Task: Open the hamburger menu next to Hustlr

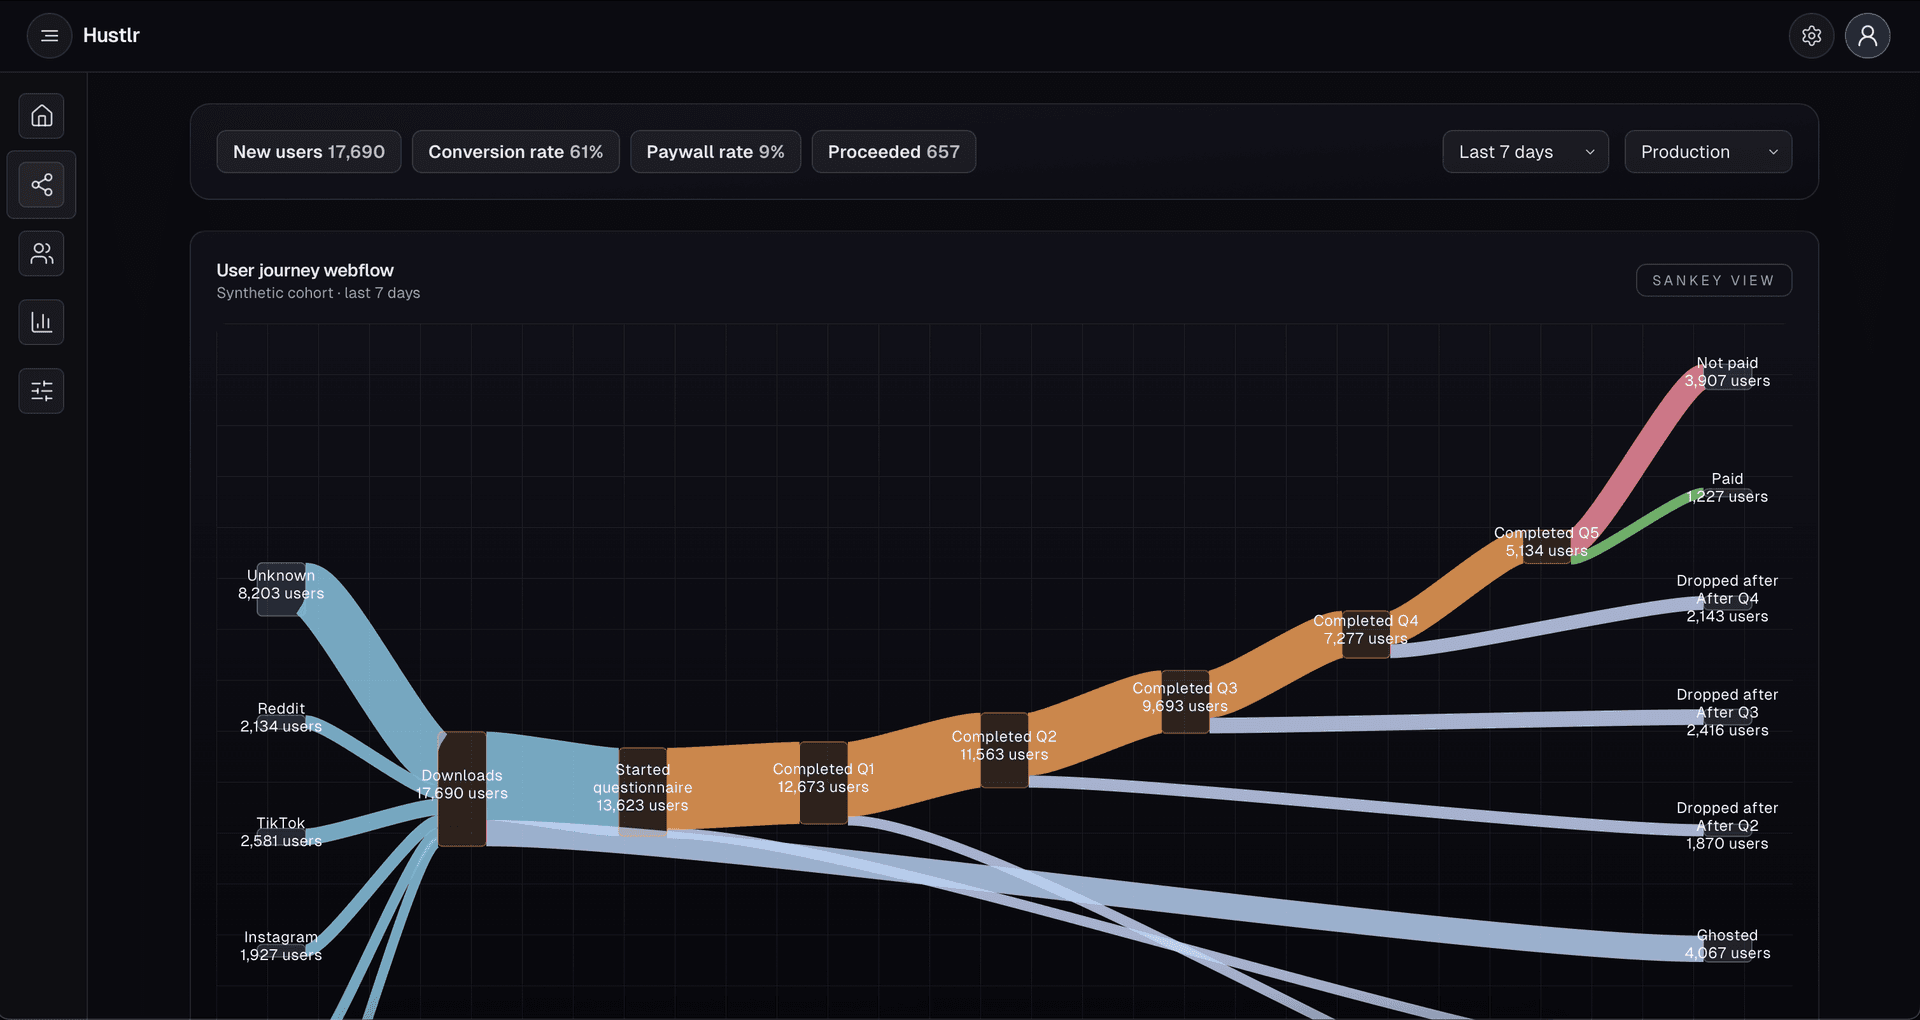Action: click(x=48, y=35)
